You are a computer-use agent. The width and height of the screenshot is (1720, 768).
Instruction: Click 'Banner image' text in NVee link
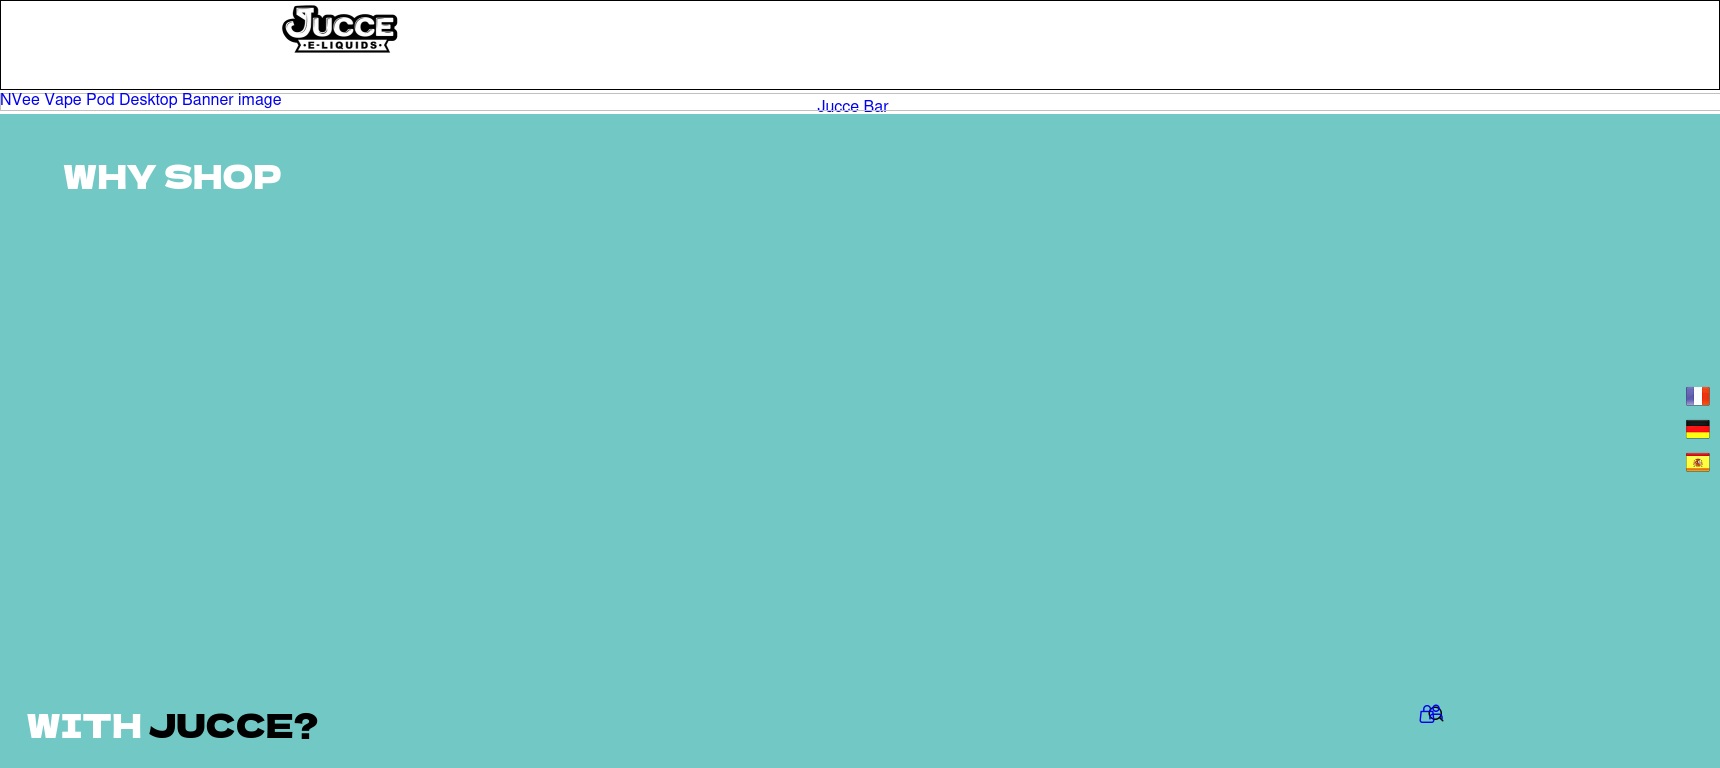pyautogui.click(x=231, y=100)
